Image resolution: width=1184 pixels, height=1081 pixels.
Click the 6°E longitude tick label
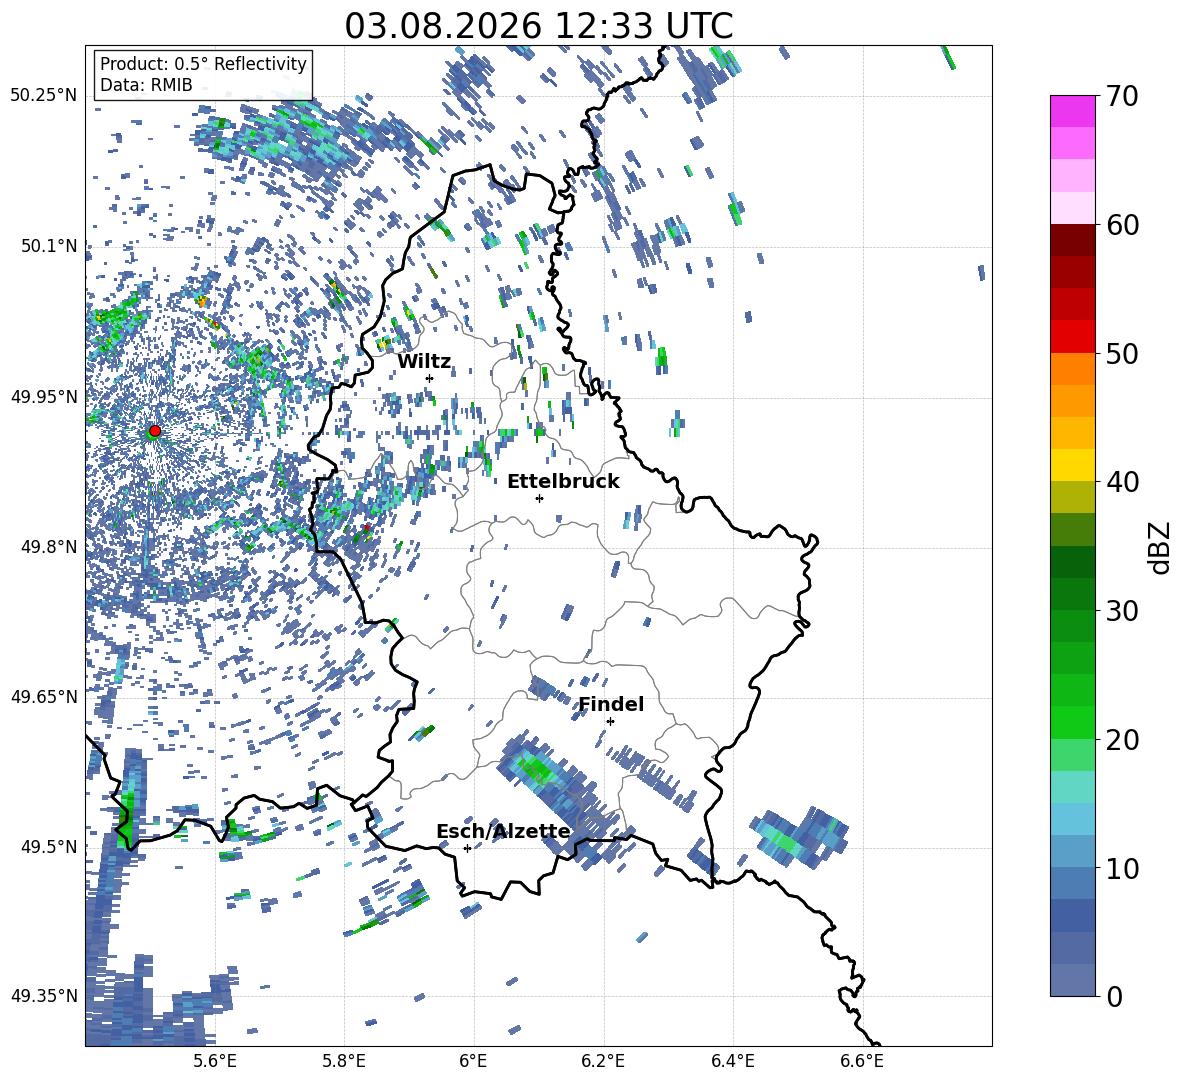click(x=473, y=1061)
